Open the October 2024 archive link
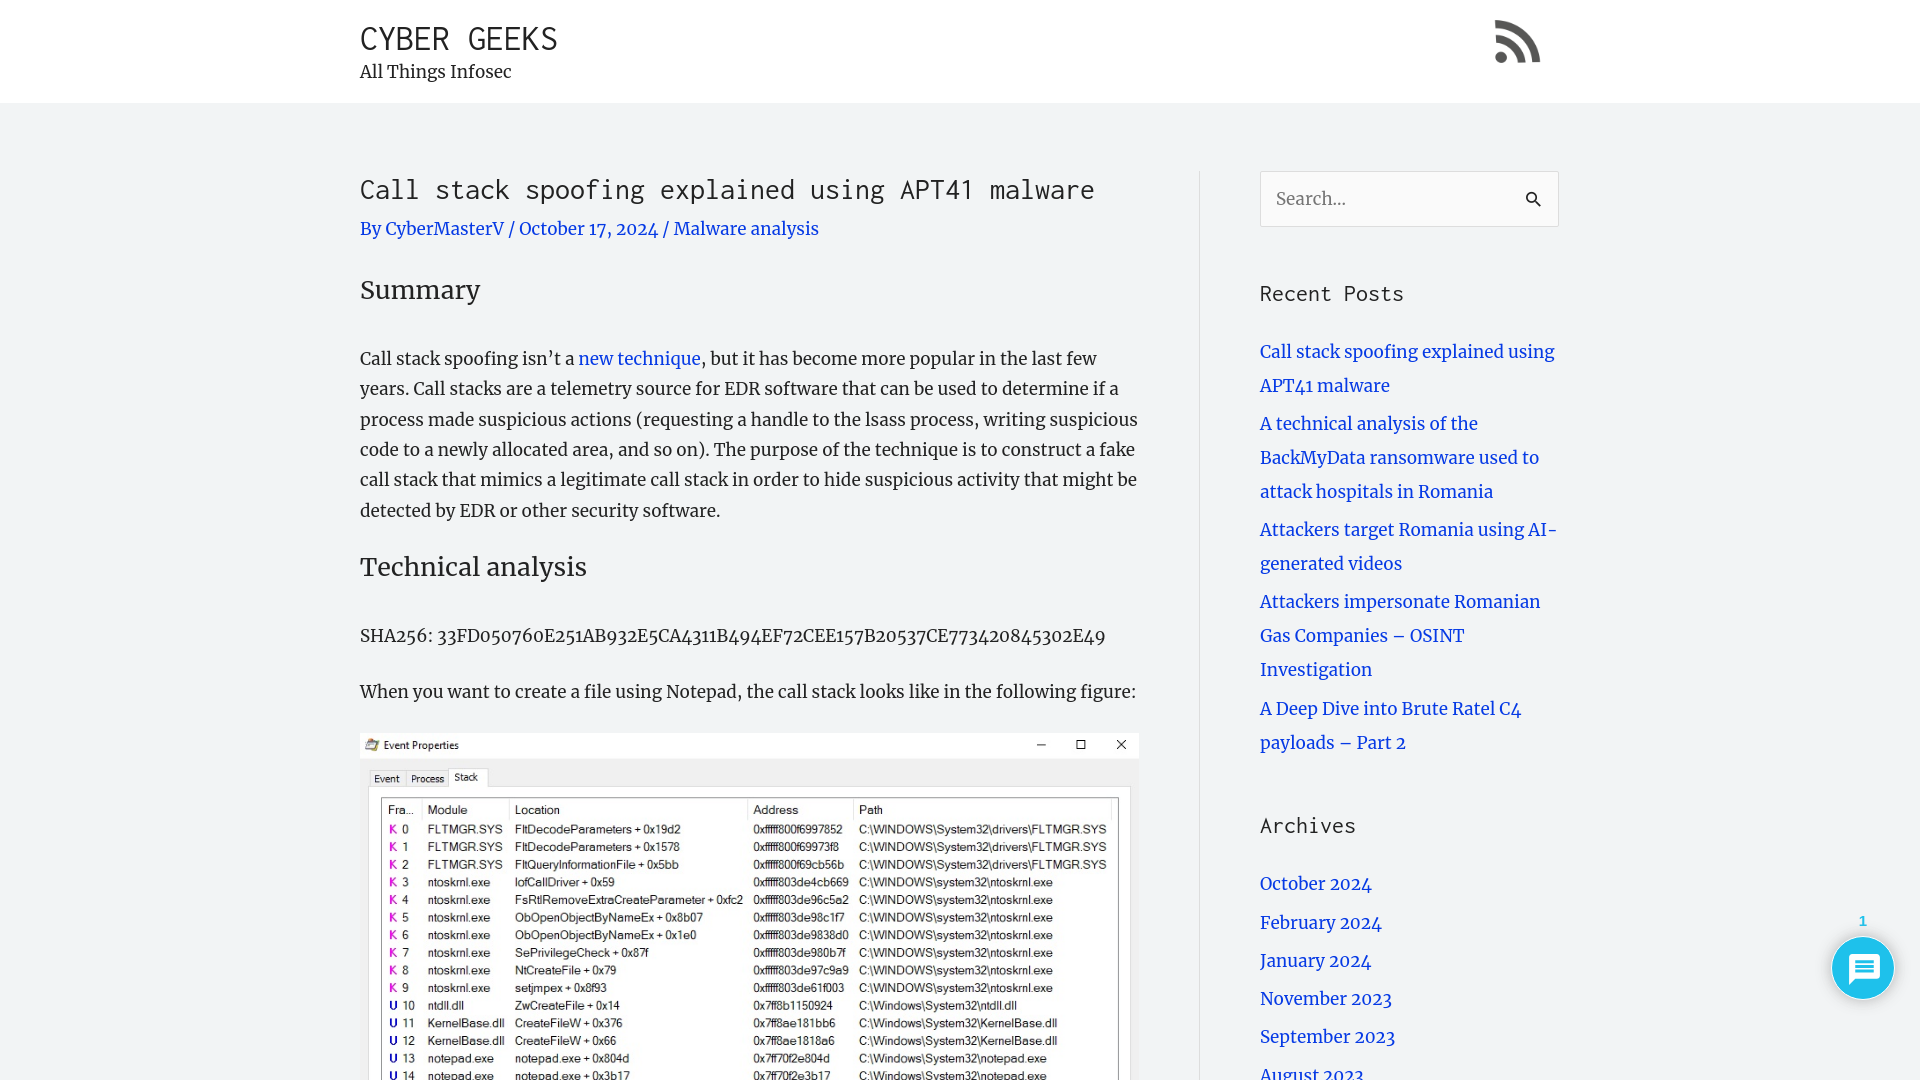The image size is (1920, 1080). point(1315,884)
